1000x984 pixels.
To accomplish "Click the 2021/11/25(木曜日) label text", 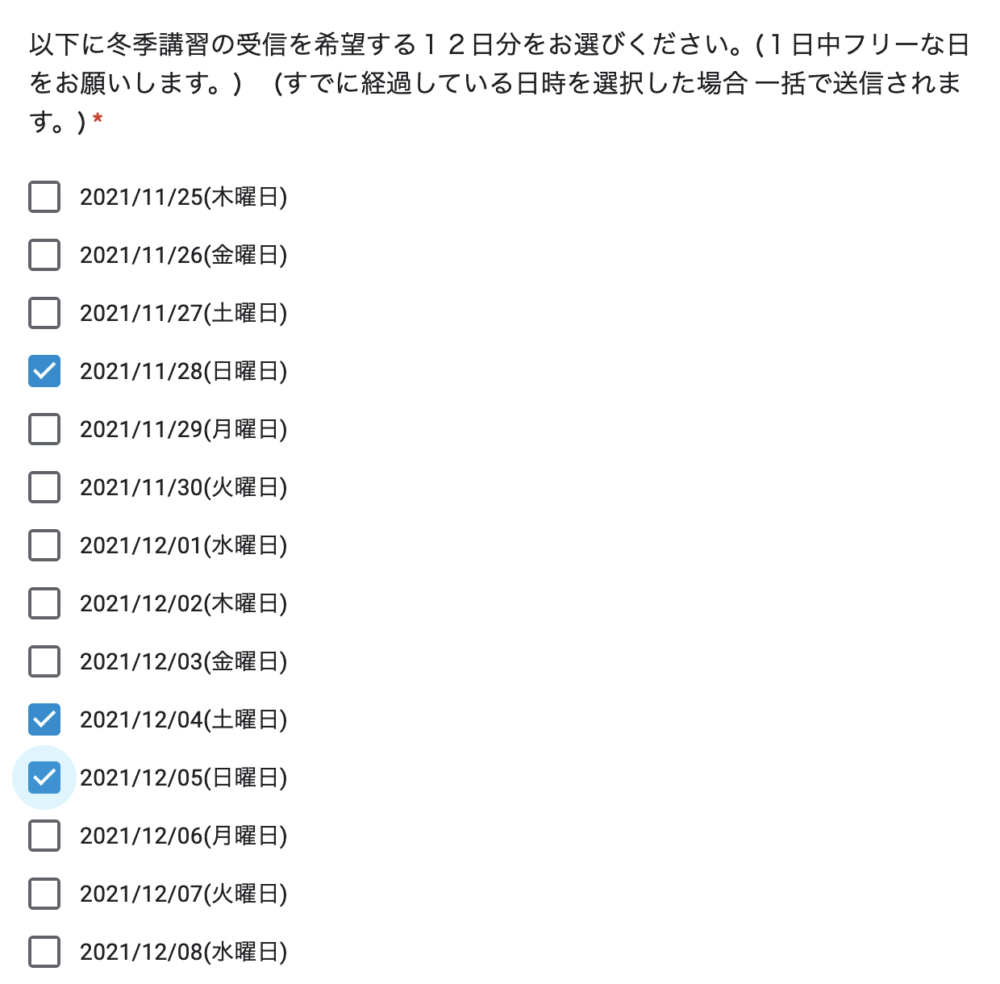I will [x=183, y=197].
